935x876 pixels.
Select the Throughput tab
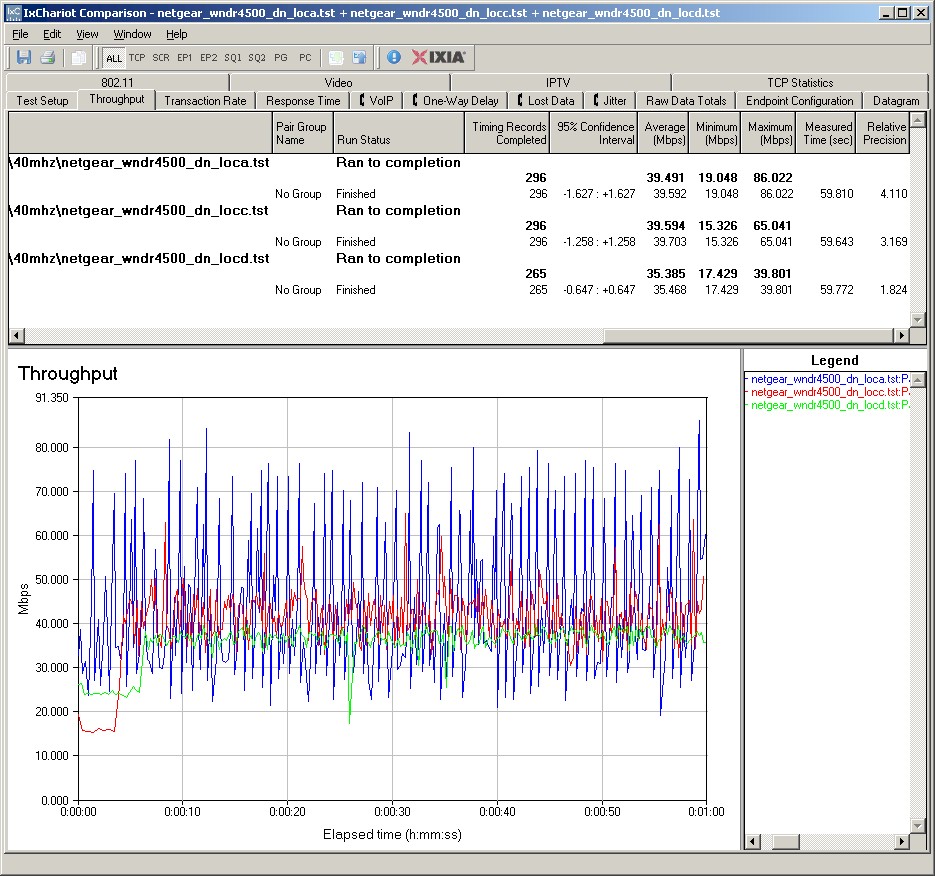point(117,99)
